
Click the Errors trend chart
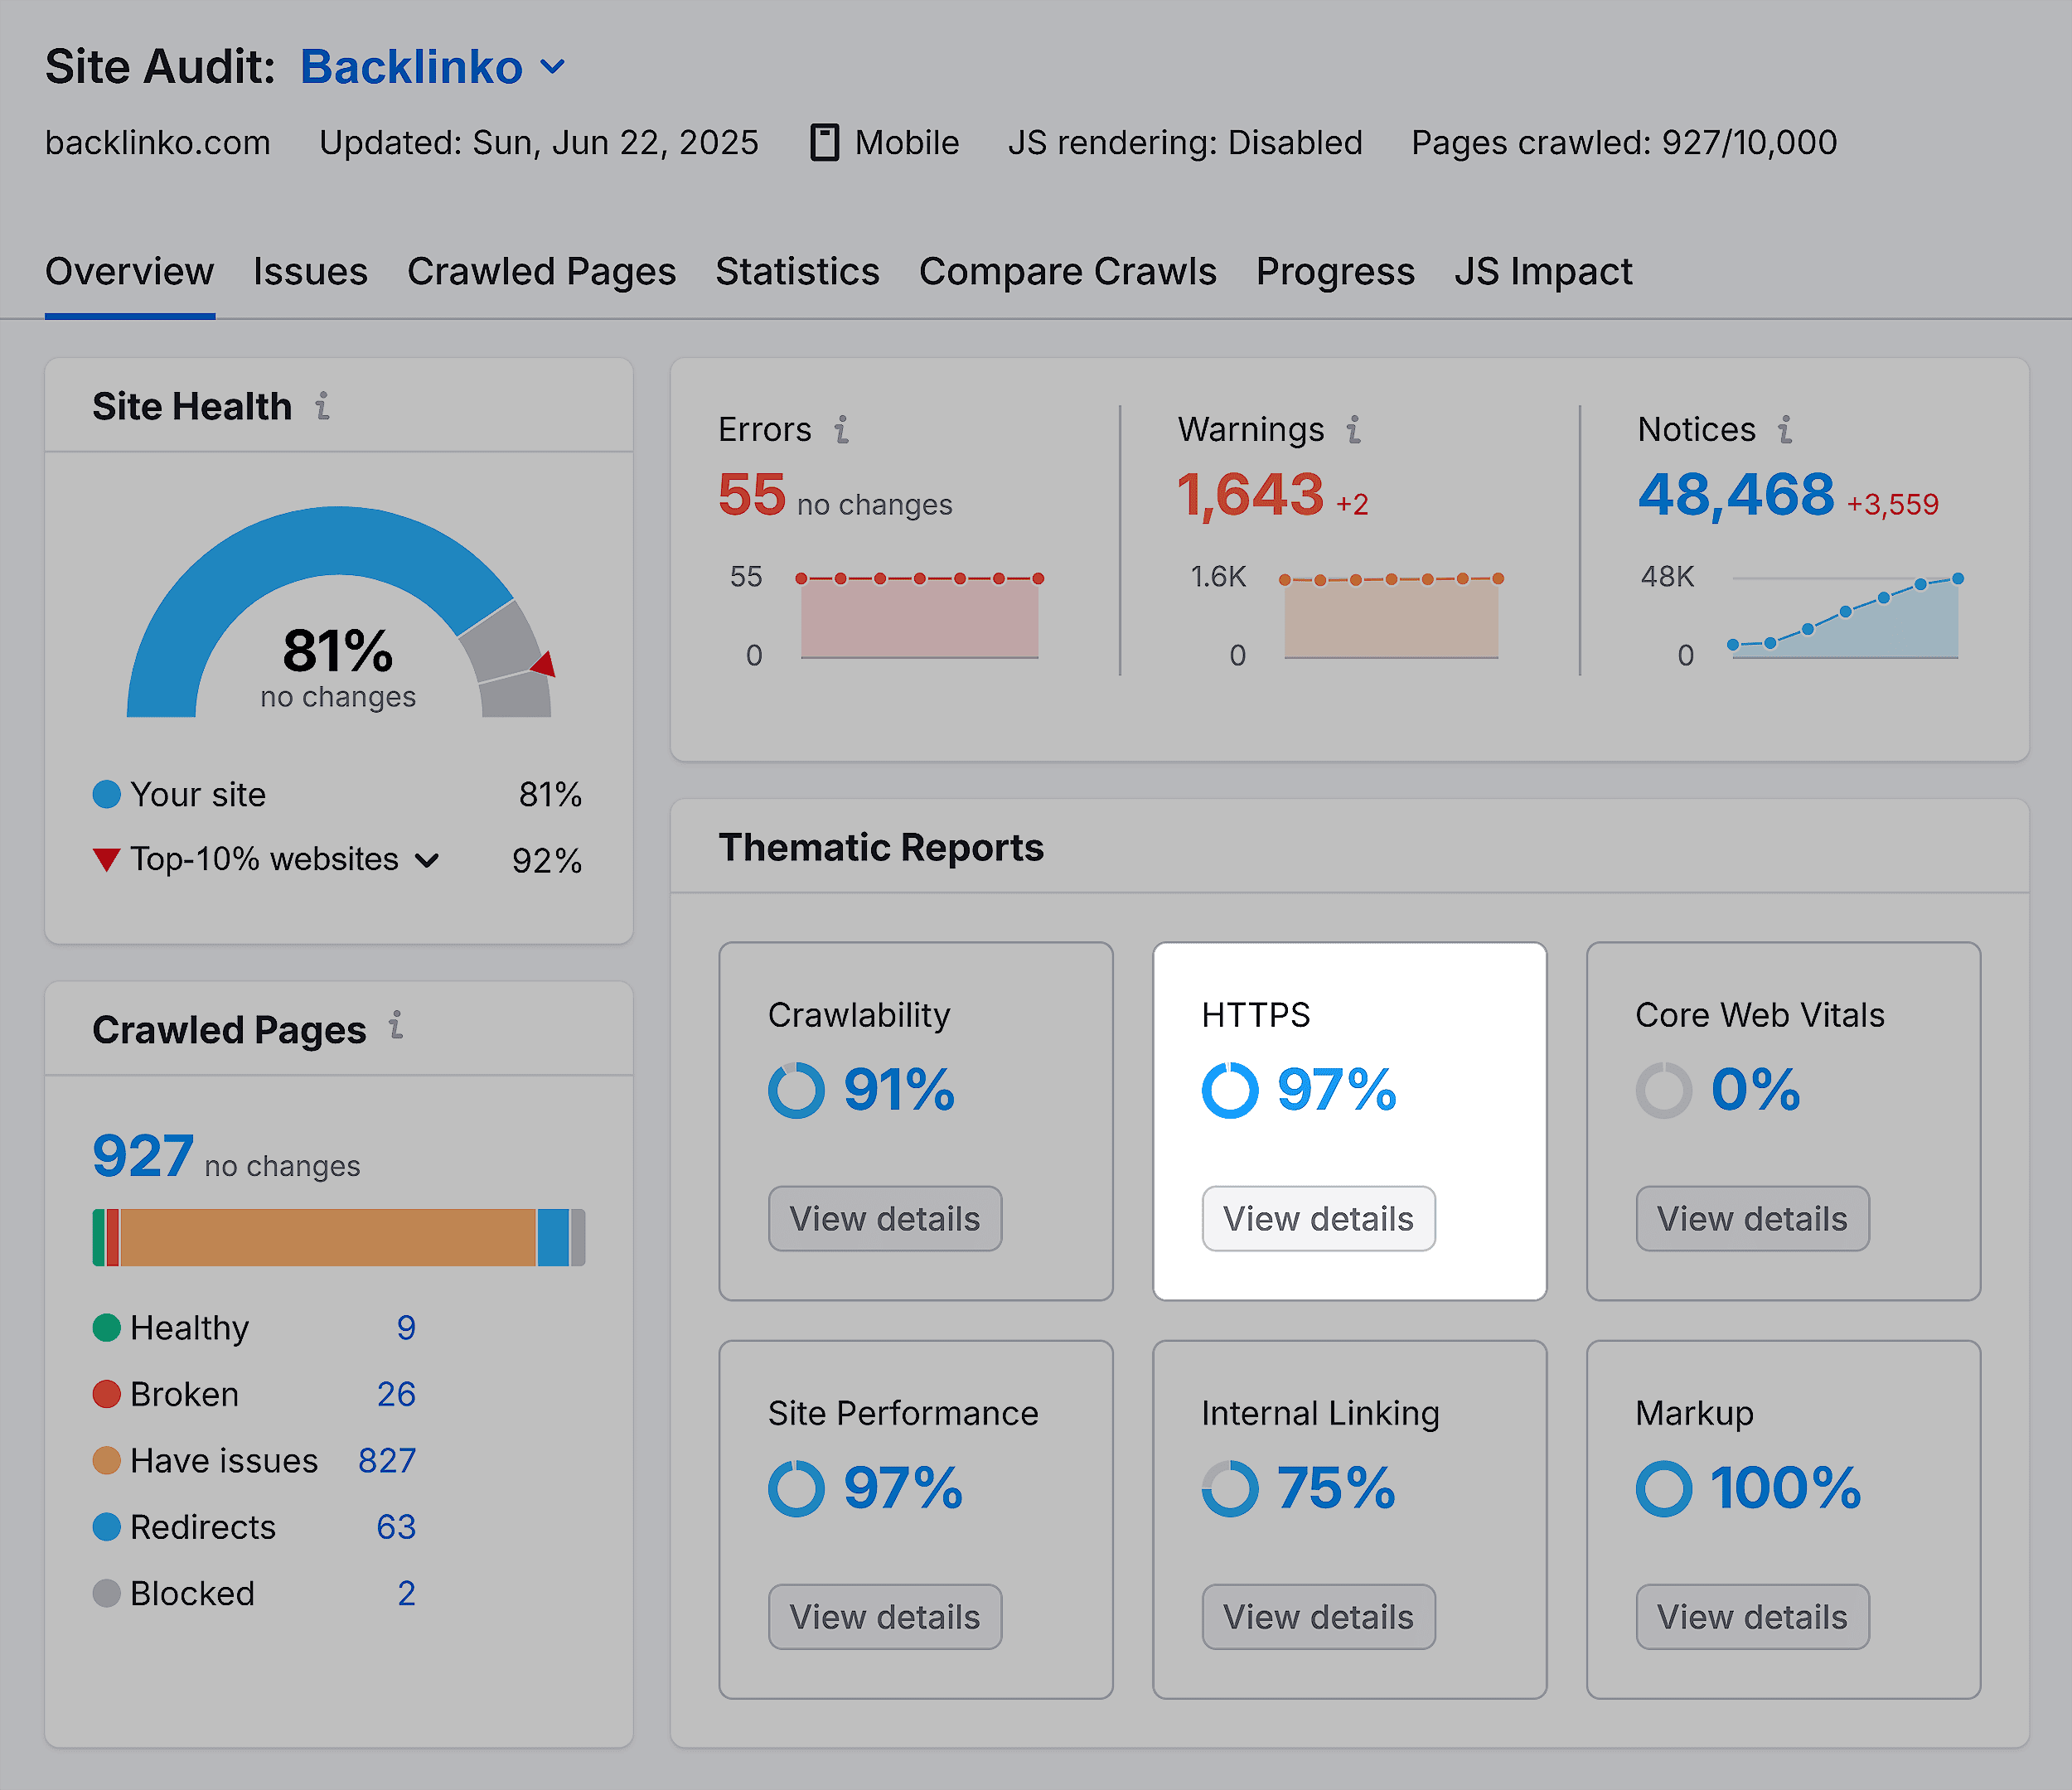coord(919,617)
